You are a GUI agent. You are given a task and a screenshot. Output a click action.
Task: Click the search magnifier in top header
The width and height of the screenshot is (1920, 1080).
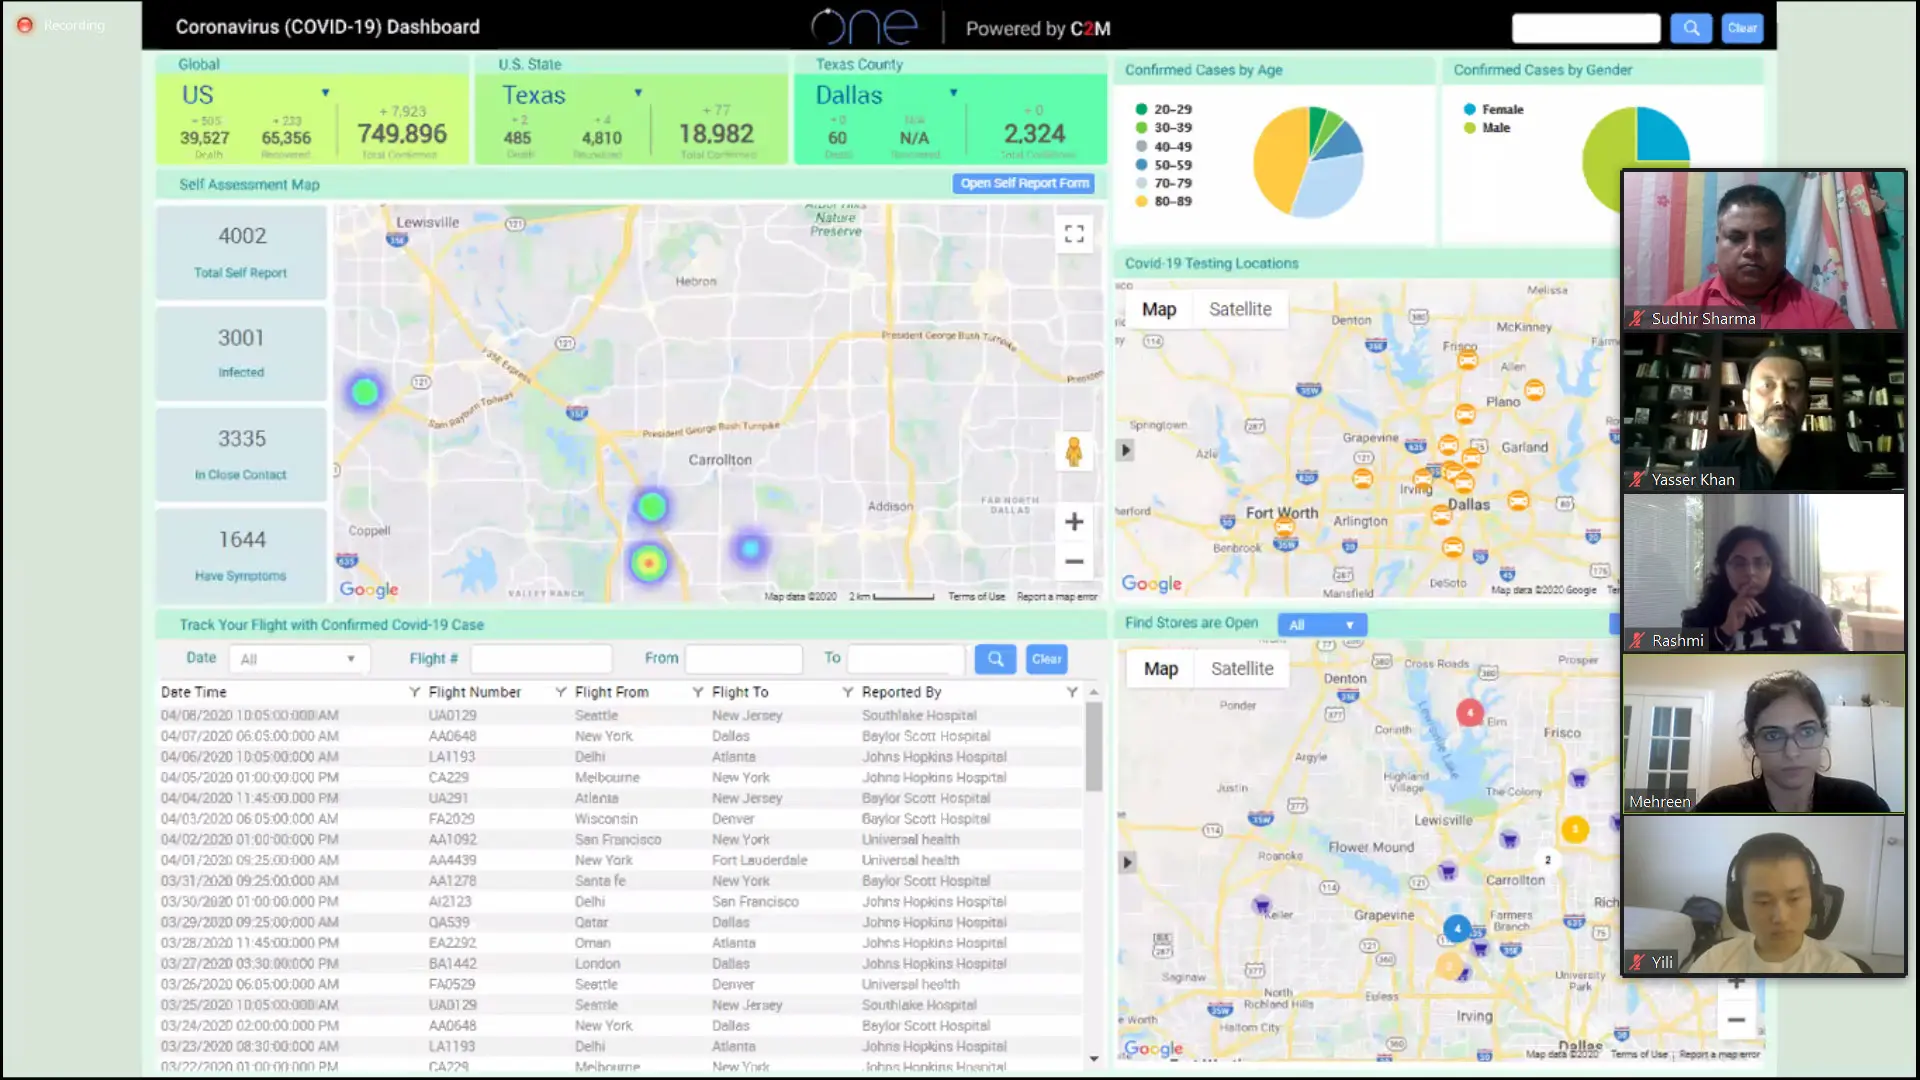(1690, 28)
